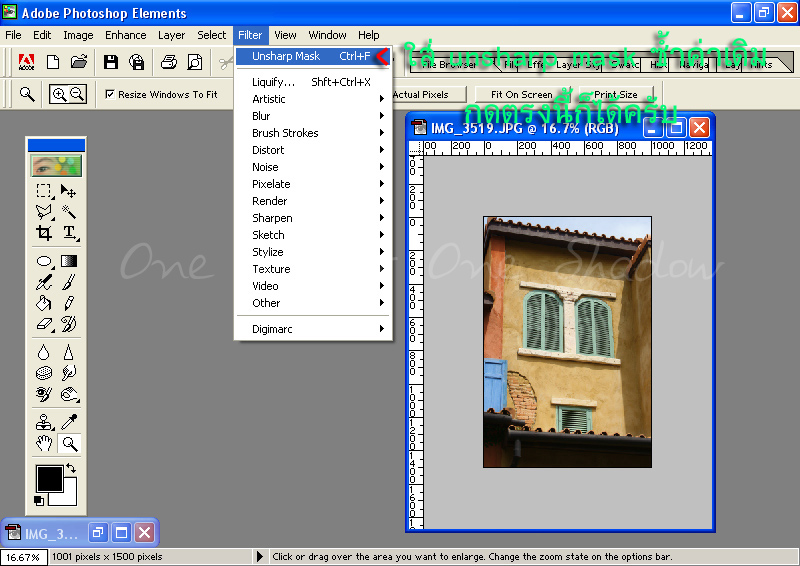Click the Fit On Screen button
This screenshot has height=566, width=800.
tap(522, 94)
